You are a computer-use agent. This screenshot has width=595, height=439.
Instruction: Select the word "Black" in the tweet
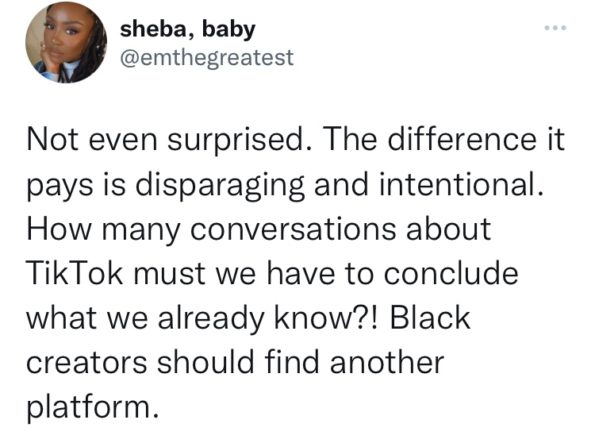click(430, 317)
